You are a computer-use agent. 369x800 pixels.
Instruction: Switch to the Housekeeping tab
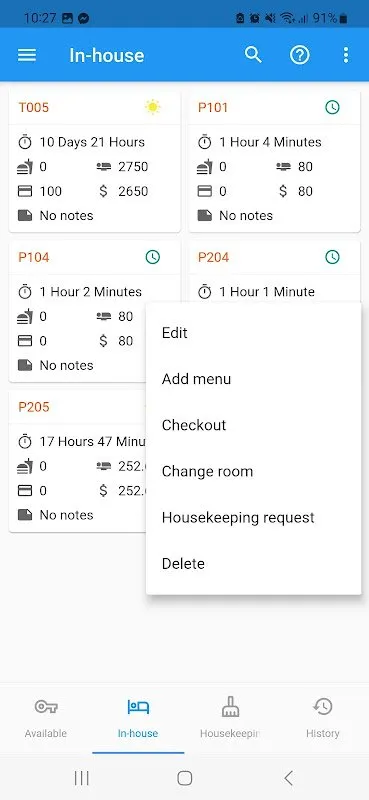click(x=230, y=719)
